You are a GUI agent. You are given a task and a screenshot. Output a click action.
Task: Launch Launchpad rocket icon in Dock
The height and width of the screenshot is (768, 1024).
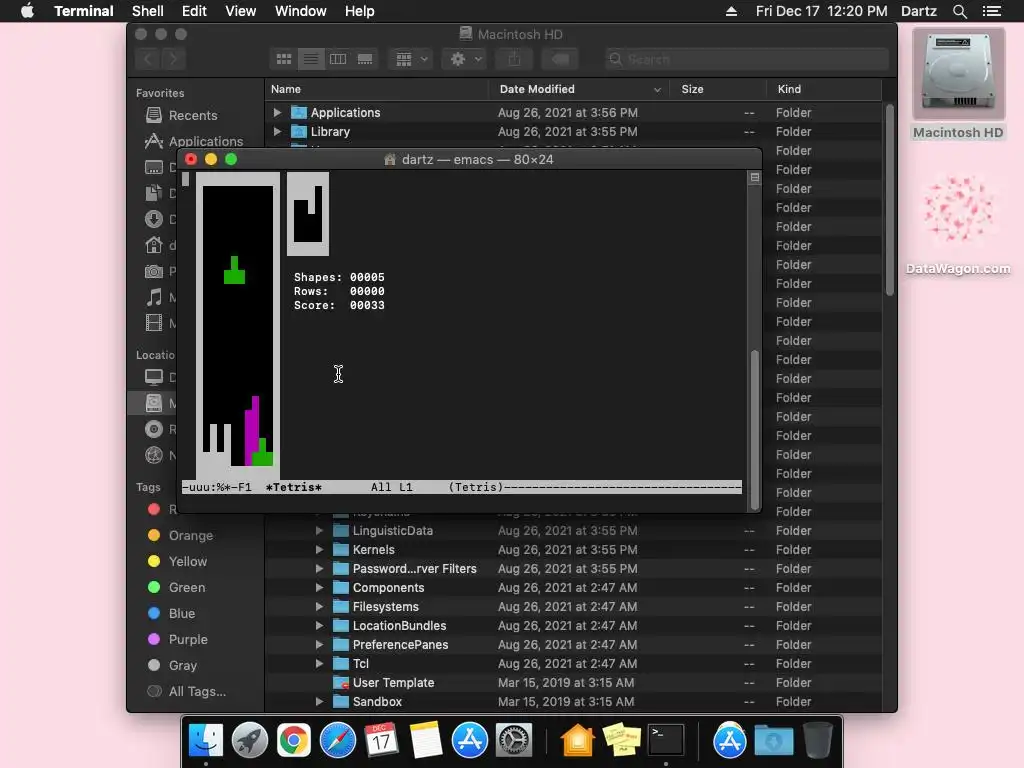coord(249,740)
